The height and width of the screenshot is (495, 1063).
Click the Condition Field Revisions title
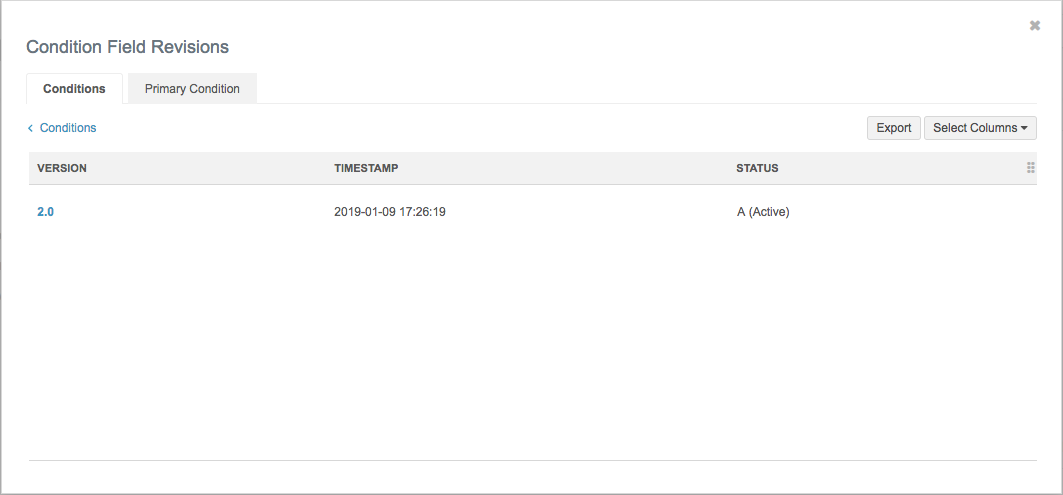127,47
